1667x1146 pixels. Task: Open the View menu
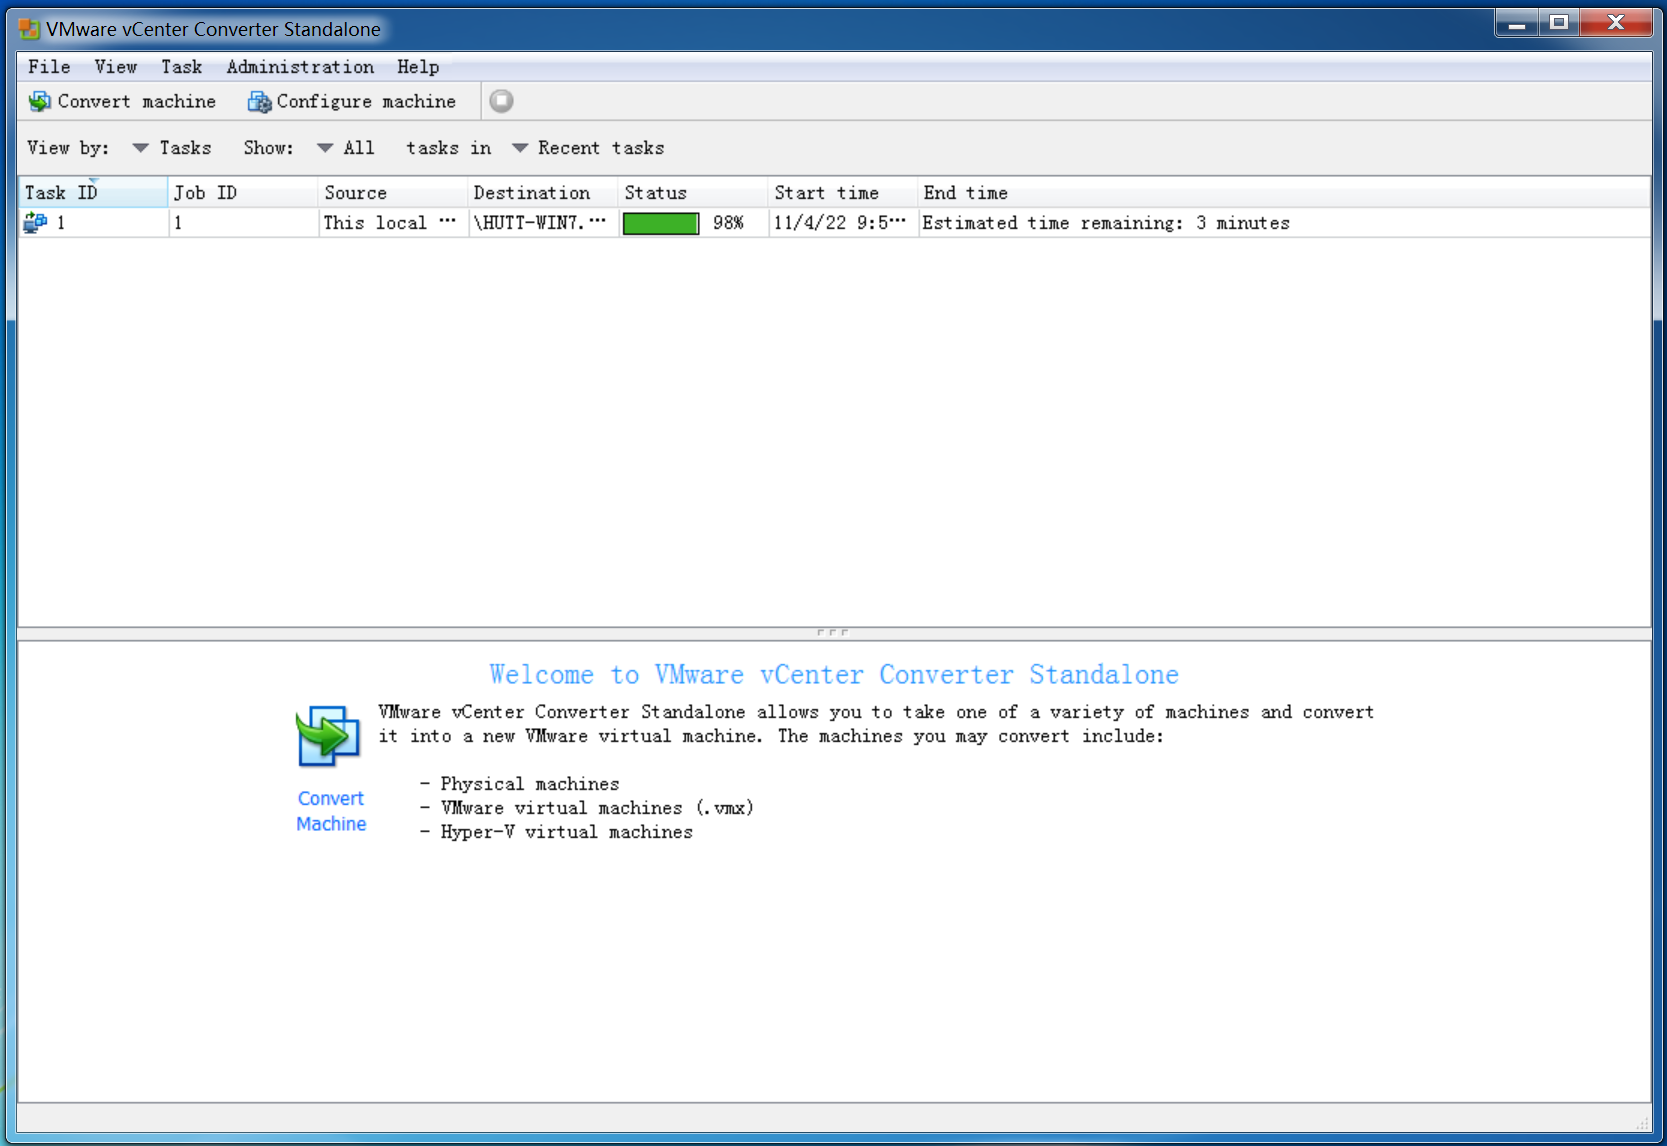point(116,66)
